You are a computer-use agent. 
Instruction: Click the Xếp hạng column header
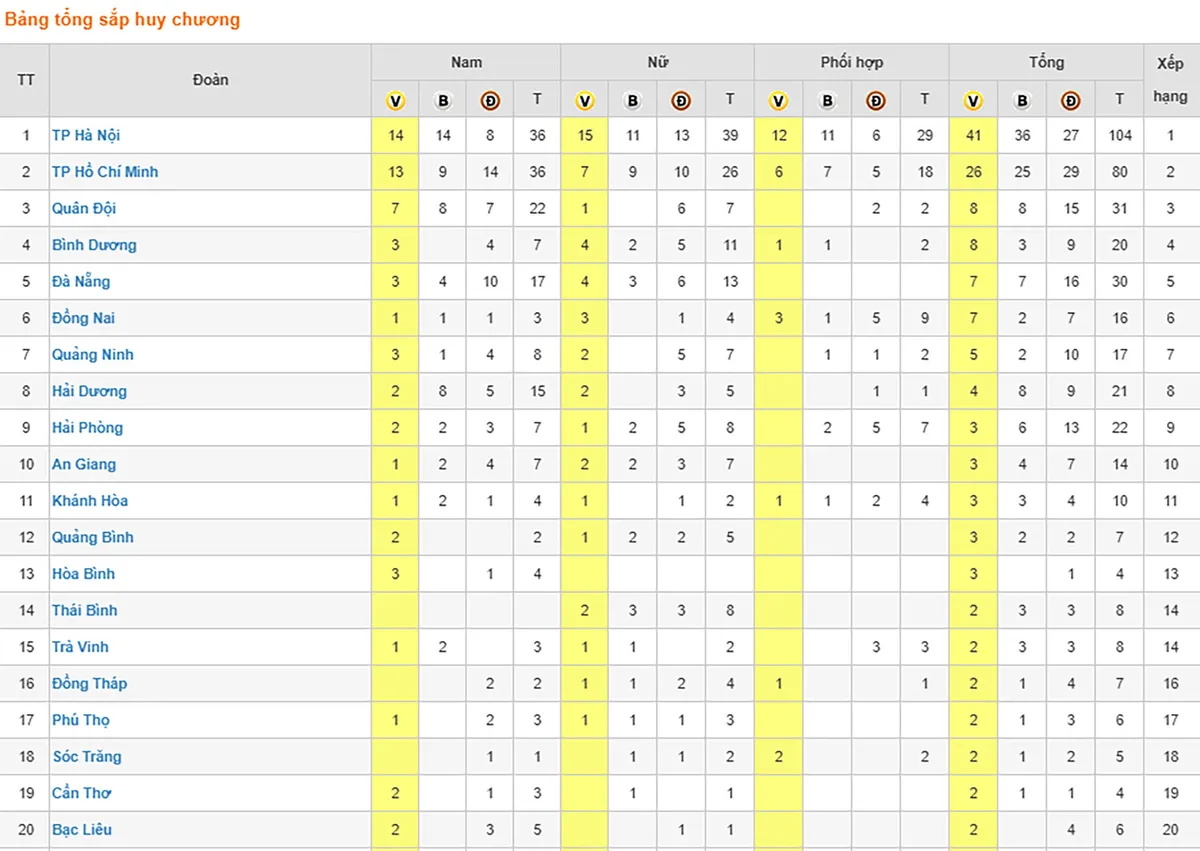pyautogui.click(x=1171, y=80)
